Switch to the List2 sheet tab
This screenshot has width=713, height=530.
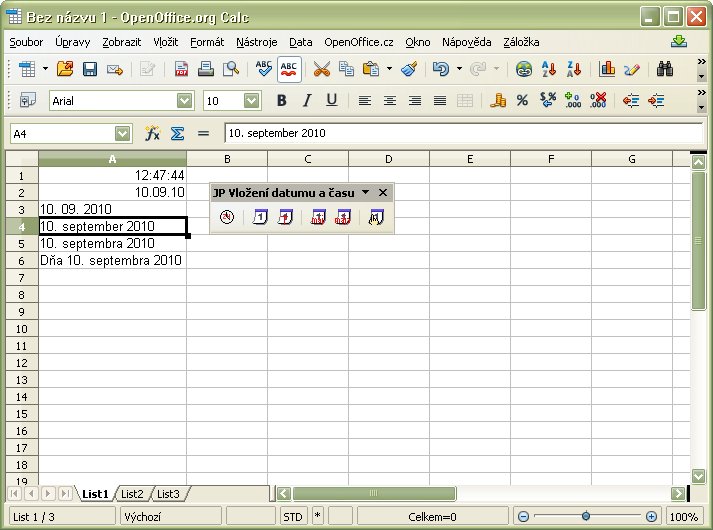[x=133, y=494]
